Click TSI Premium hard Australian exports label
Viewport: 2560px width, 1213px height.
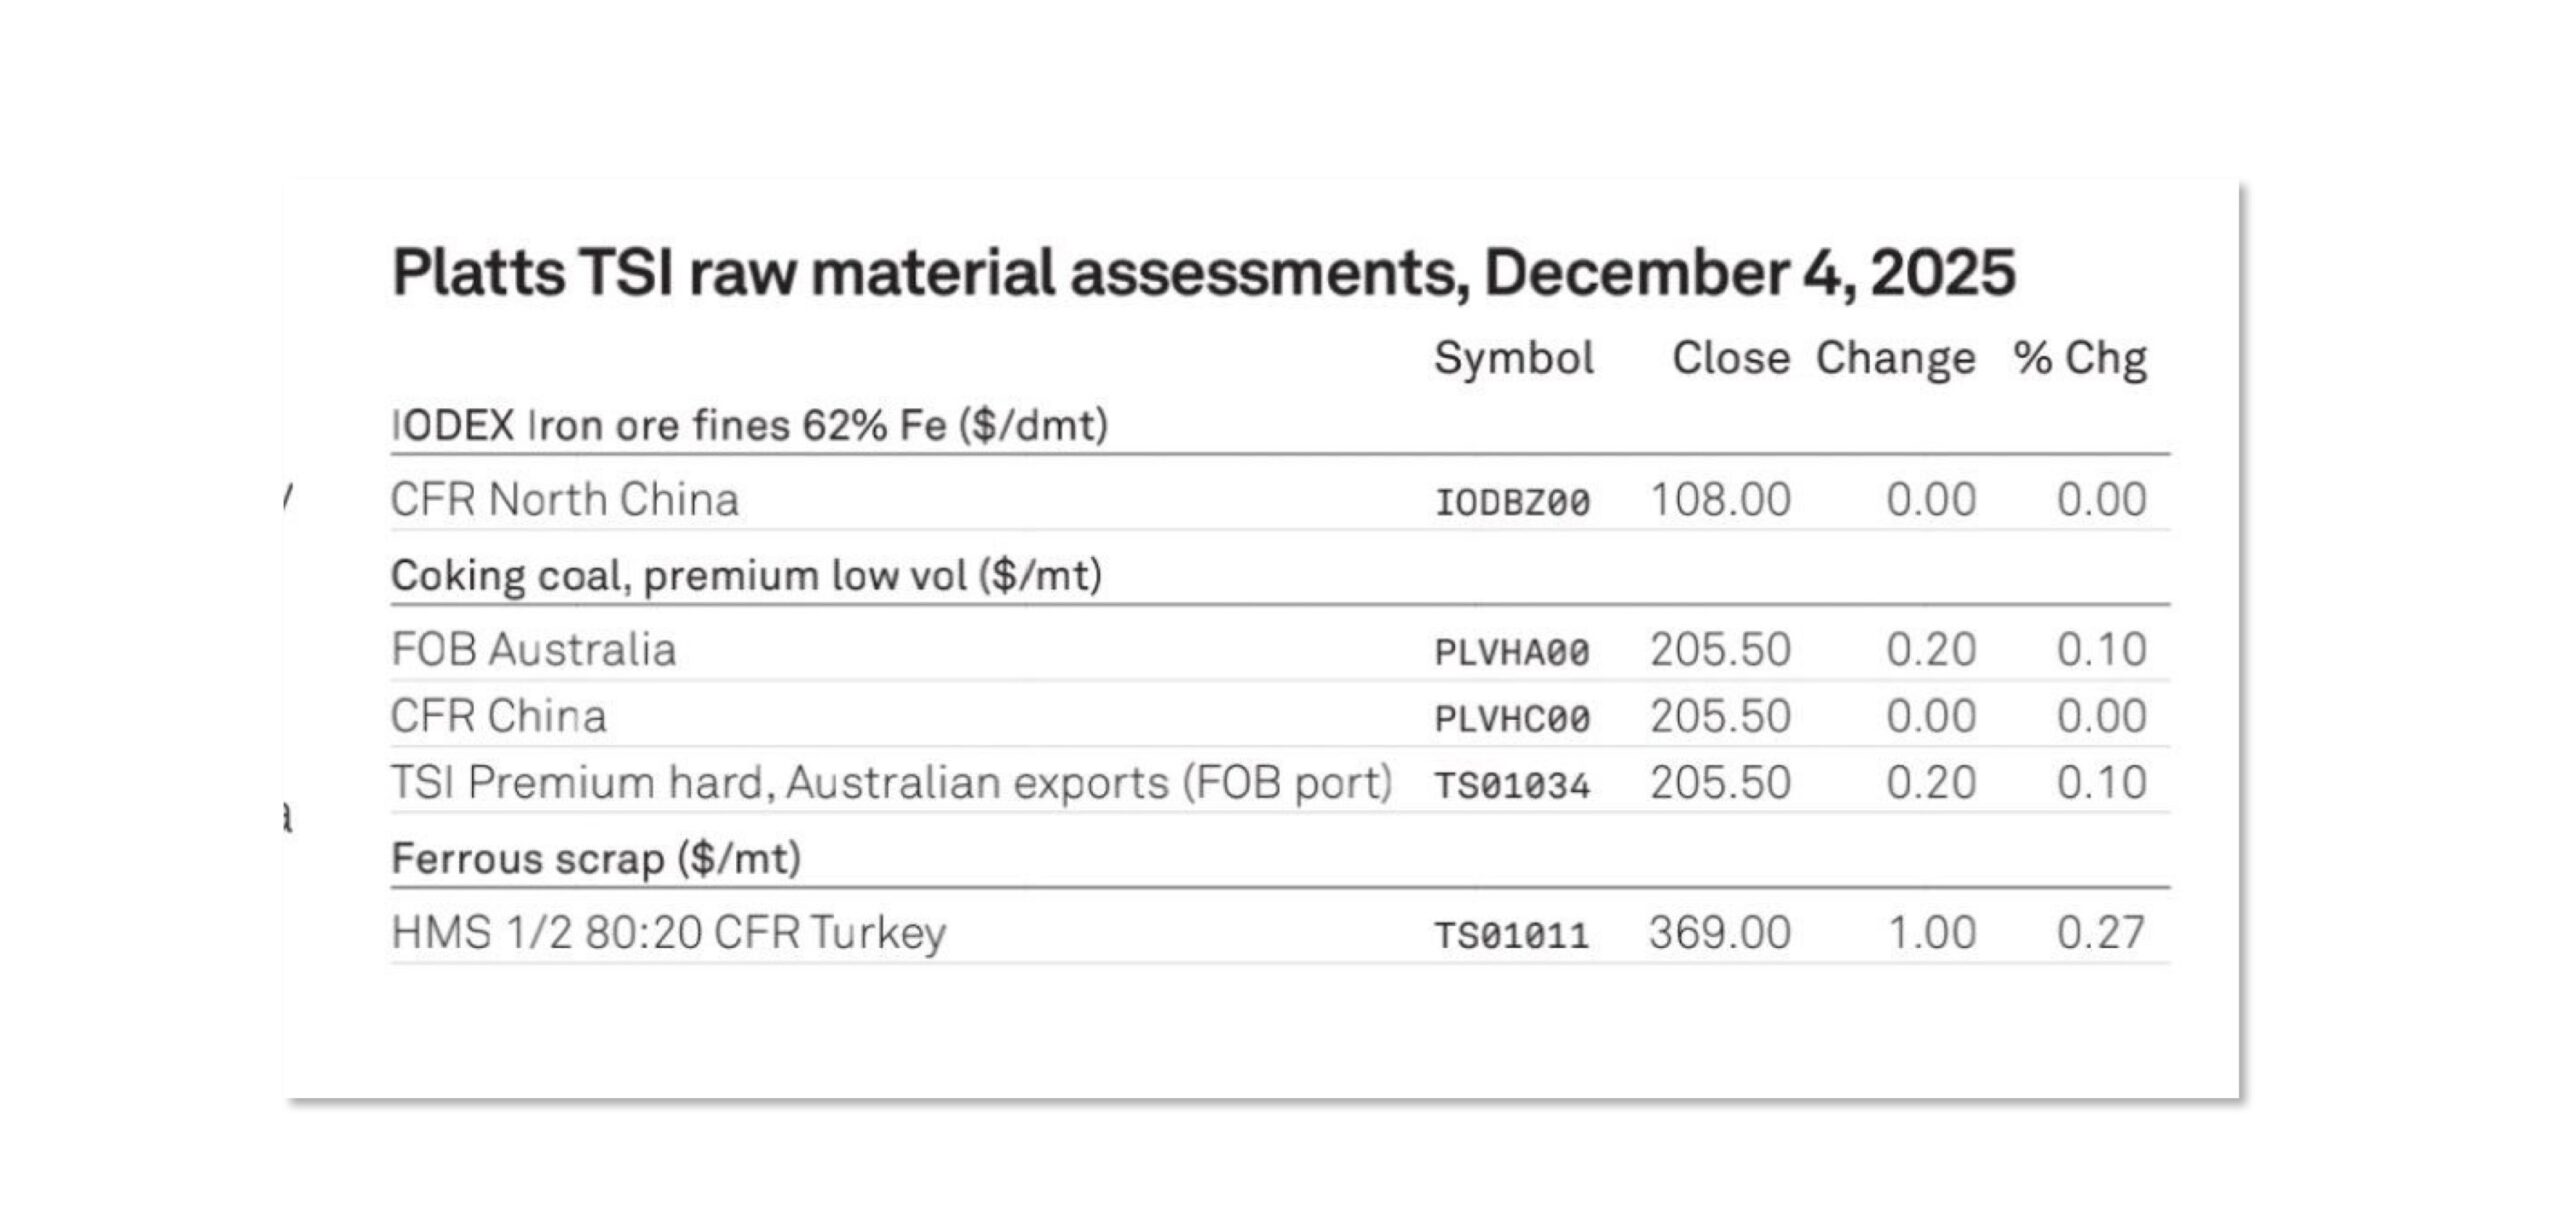(x=891, y=783)
